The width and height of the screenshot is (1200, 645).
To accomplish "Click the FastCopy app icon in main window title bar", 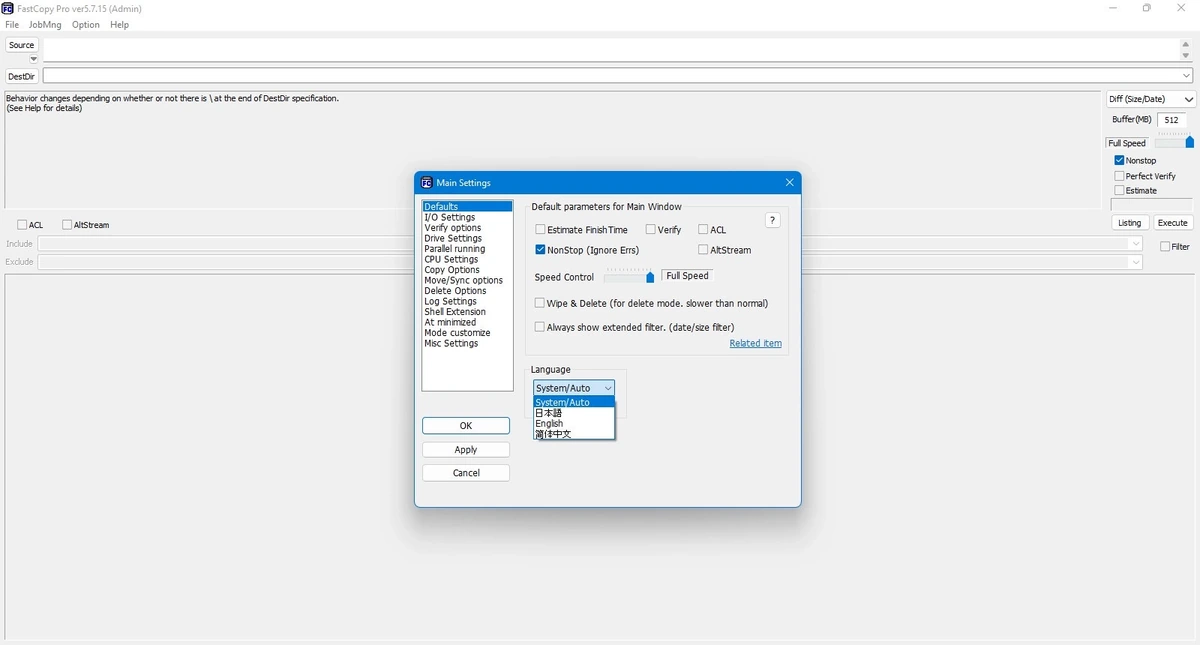I will point(8,8).
